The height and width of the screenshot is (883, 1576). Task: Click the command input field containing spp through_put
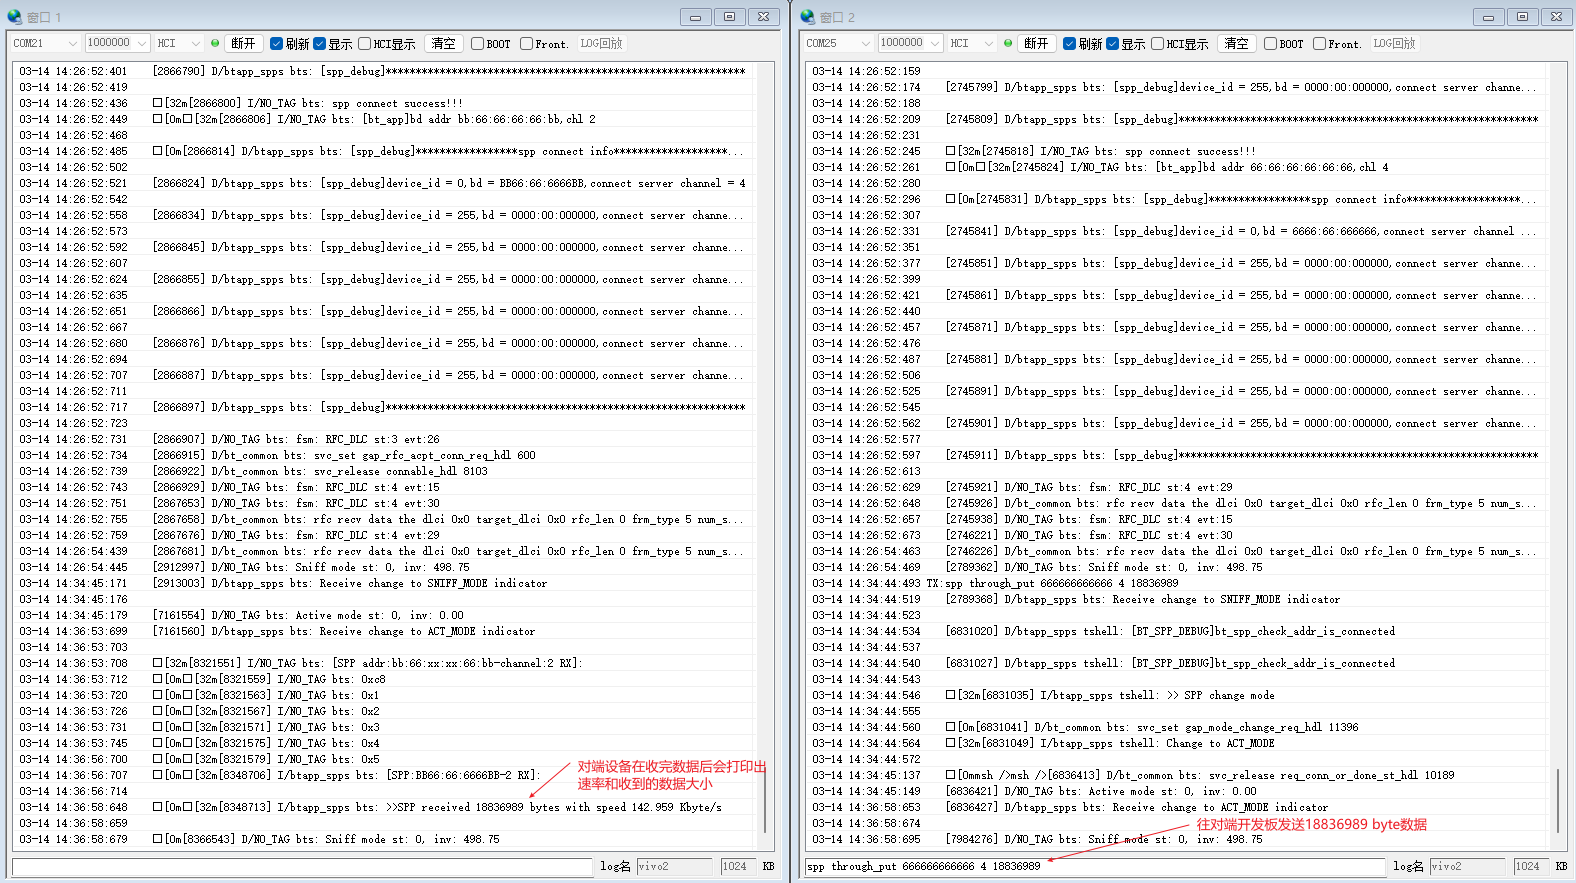pyautogui.click(x=1094, y=866)
